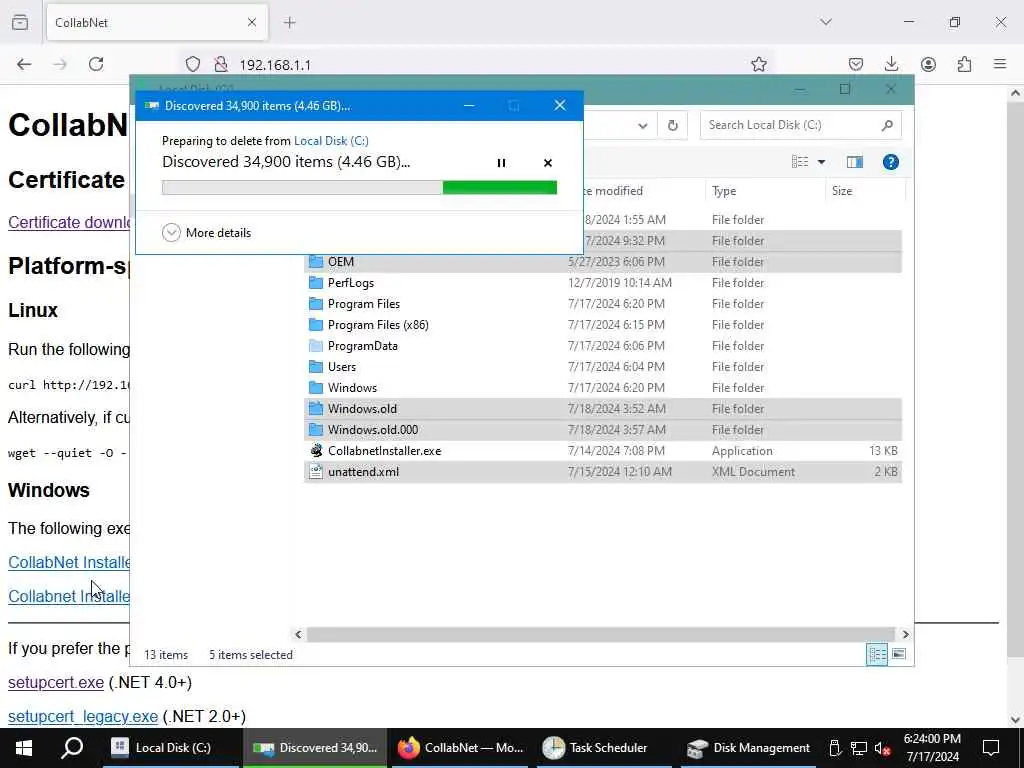The width and height of the screenshot is (1024, 768).
Task: Expand More details in delete dialog
Action: (x=206, y=232)
